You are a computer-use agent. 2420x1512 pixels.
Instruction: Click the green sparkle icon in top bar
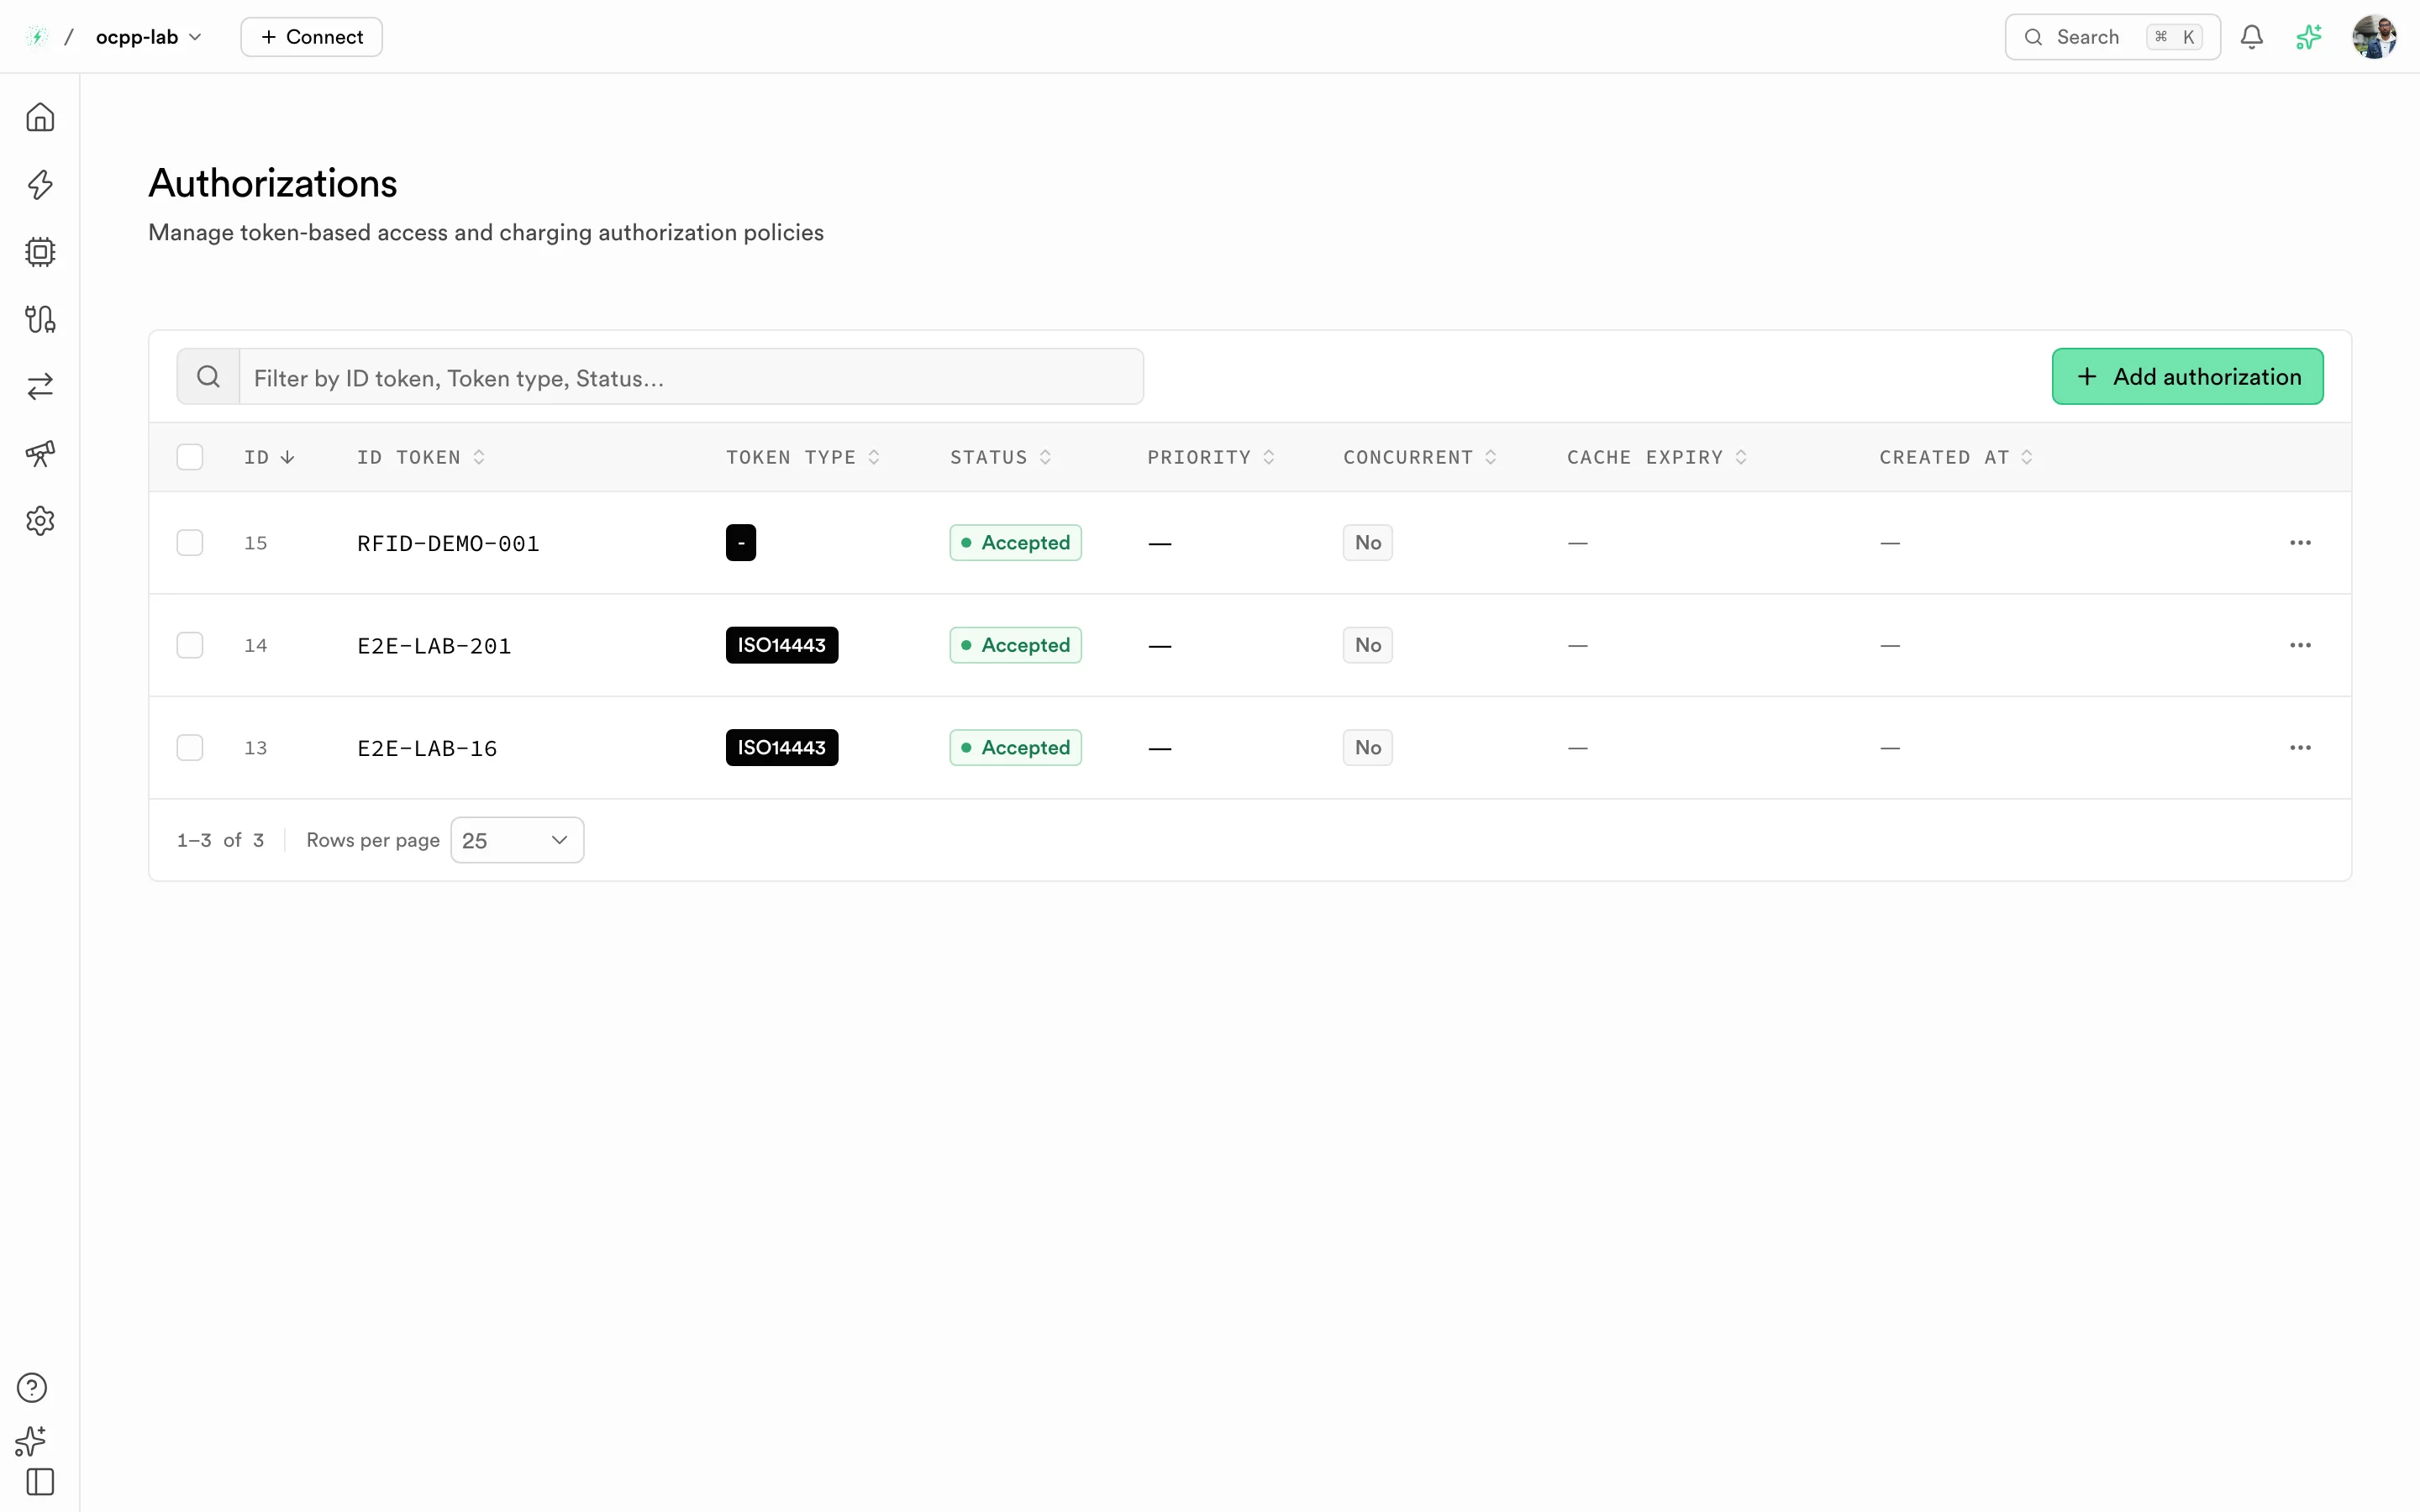[2308, 37]
